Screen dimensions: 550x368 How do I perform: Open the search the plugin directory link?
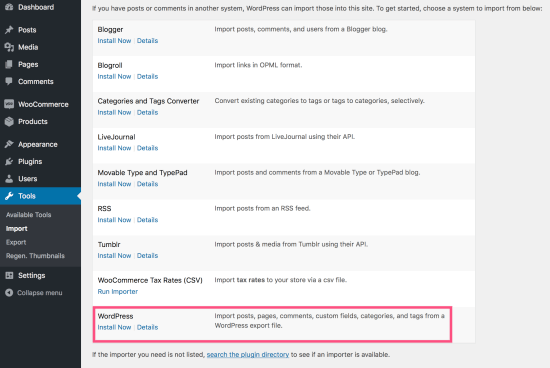point(248,355)
